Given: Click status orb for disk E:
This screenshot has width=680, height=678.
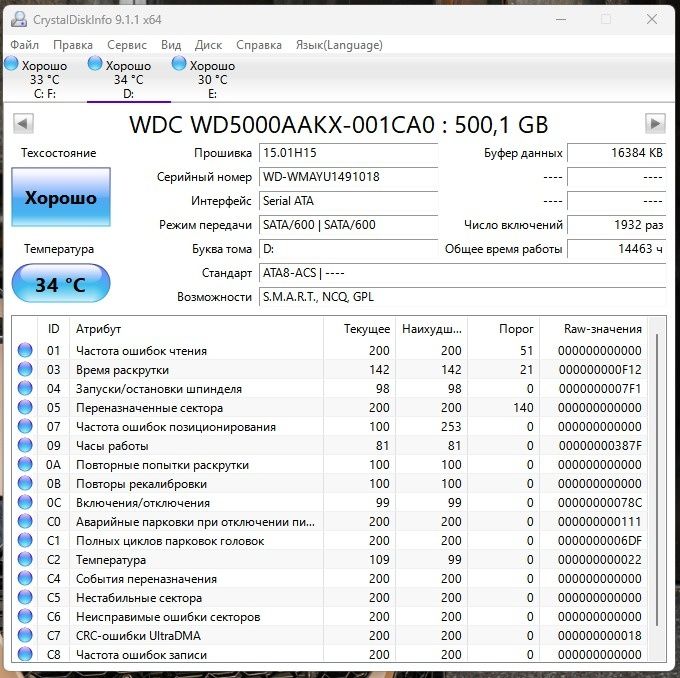Looking at the screenshot, I should 179,64.
